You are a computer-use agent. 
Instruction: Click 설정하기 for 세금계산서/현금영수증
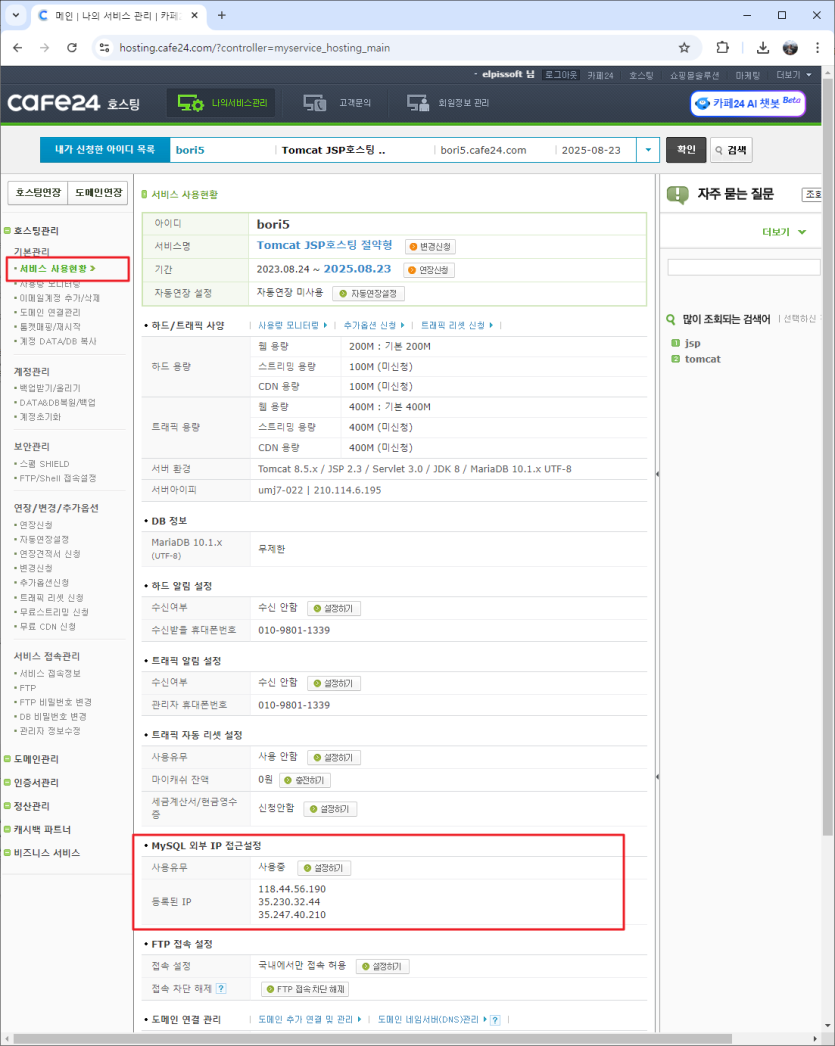click(330, 809)
